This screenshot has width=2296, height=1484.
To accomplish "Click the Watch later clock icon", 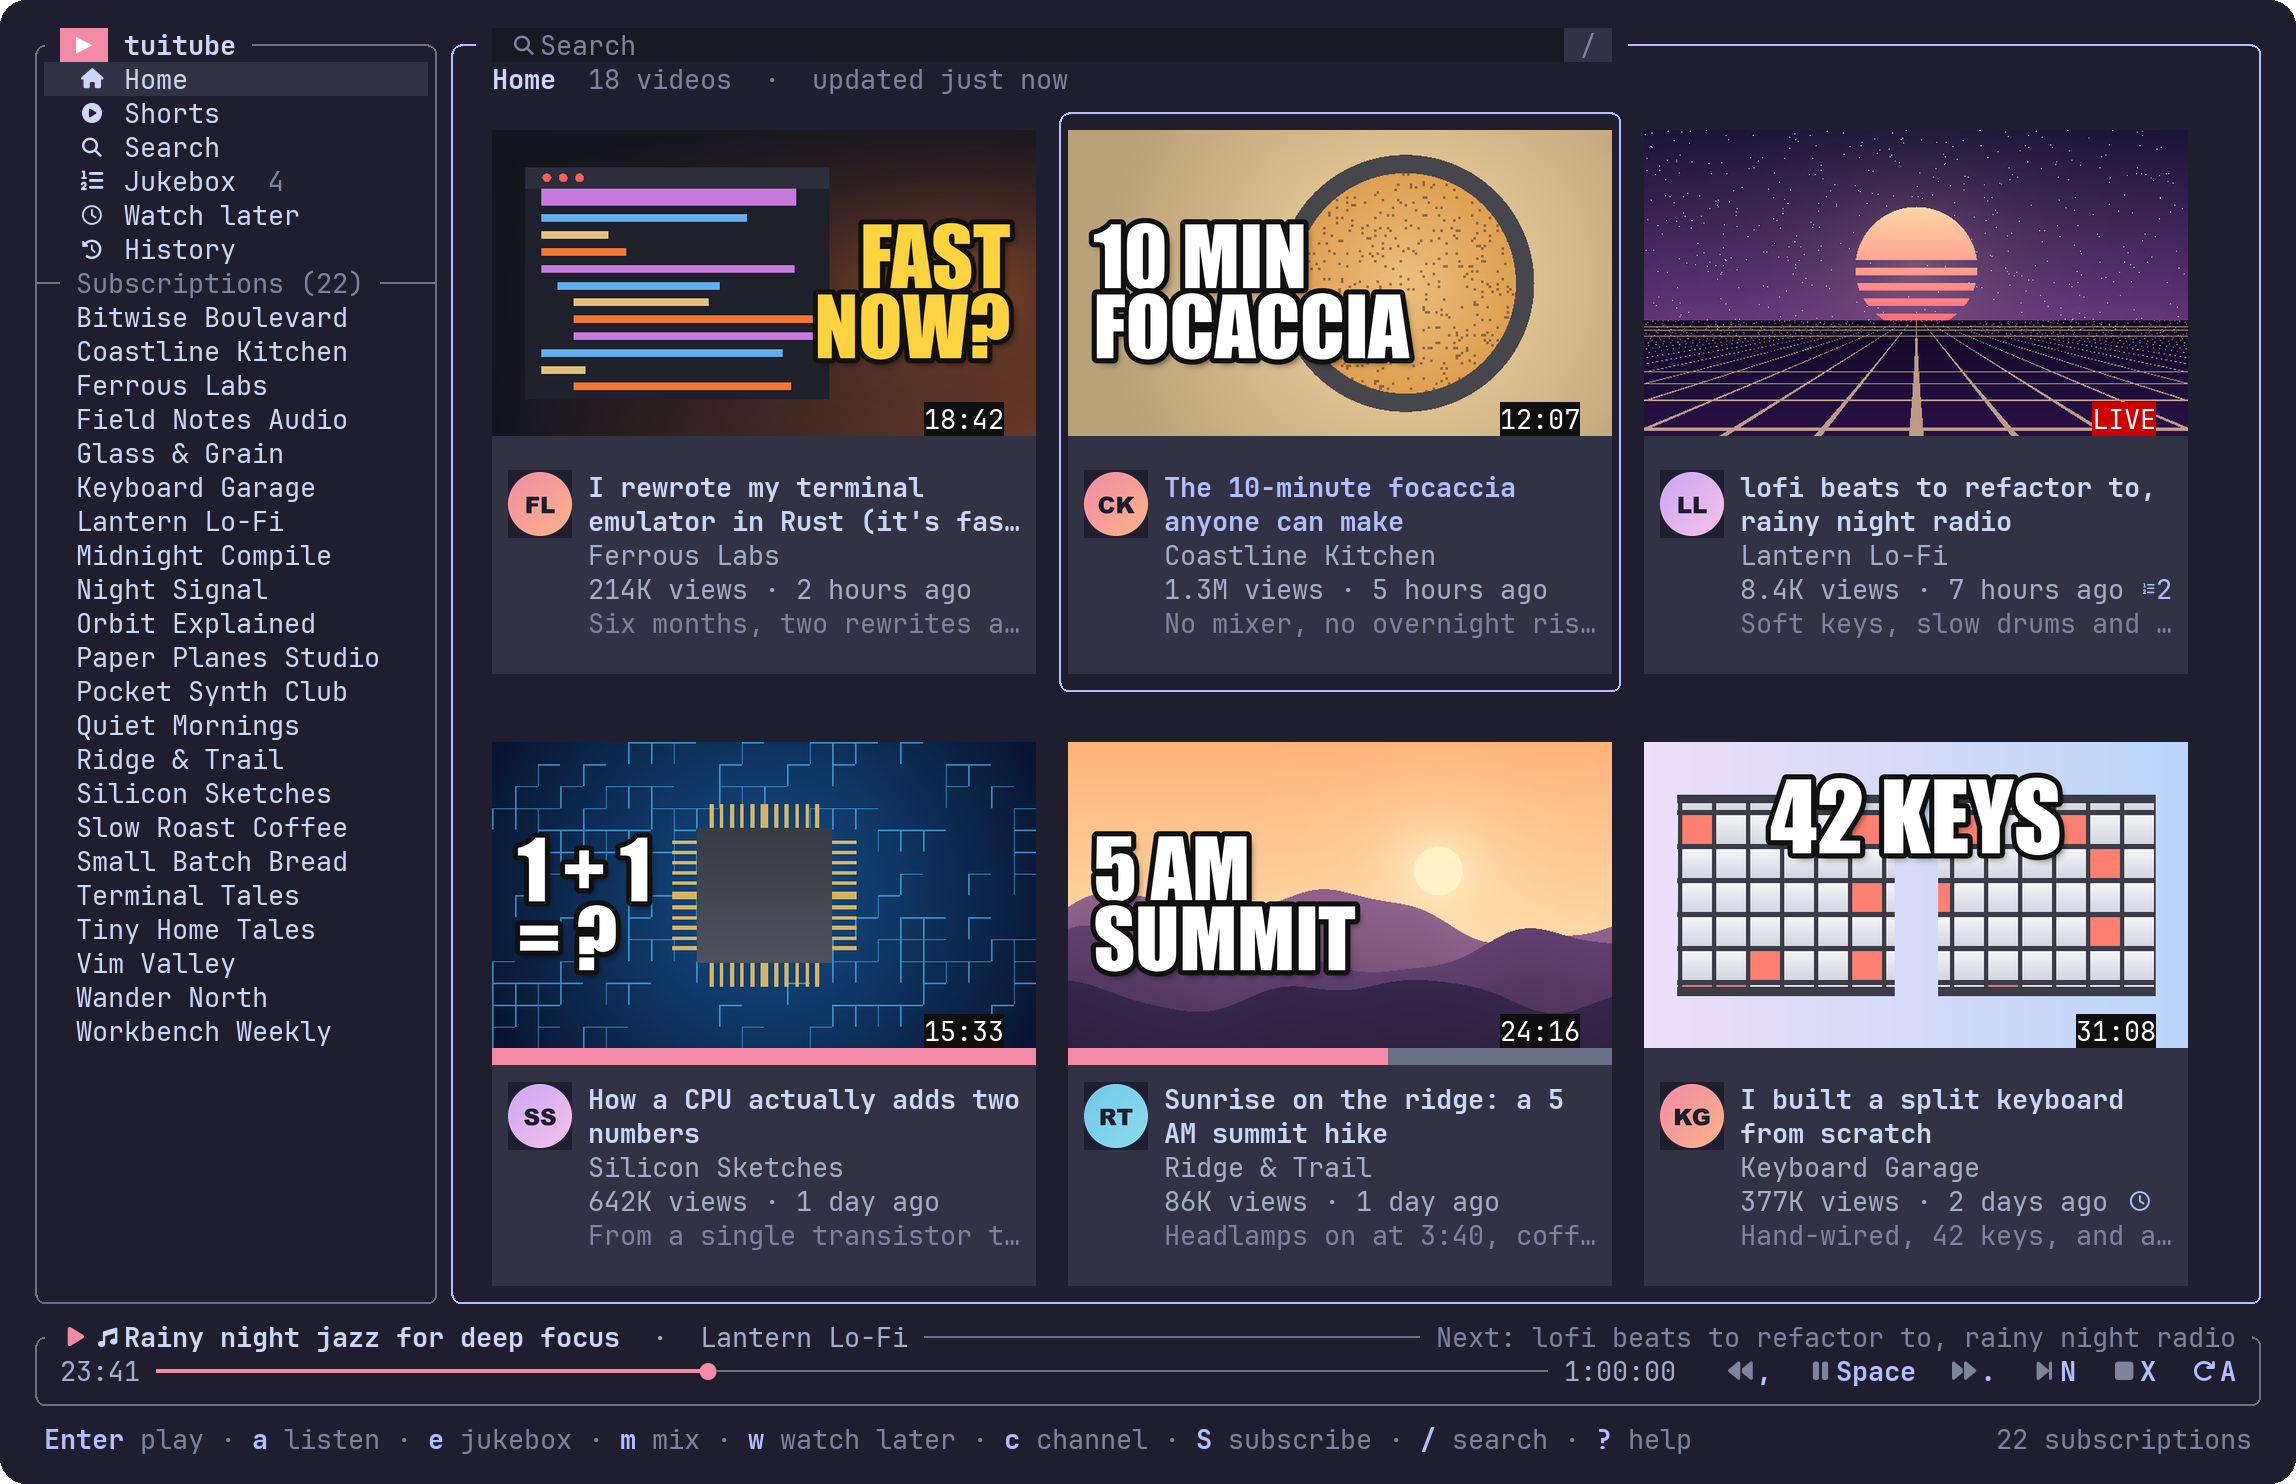I will coord(92,215).
